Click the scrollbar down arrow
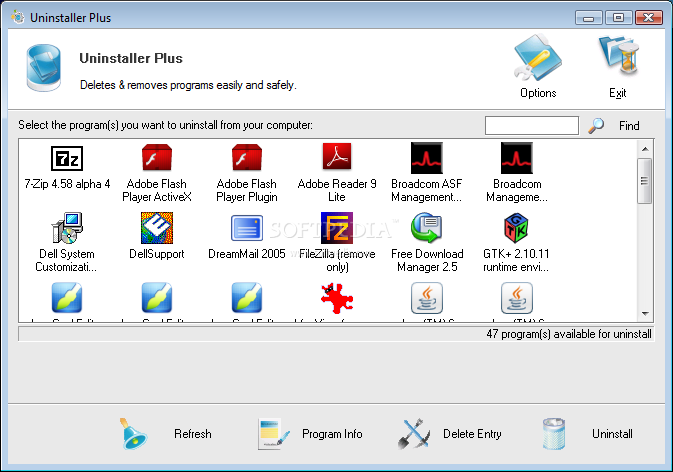This screenshot has width=673, height=472. tap(645, 314)
